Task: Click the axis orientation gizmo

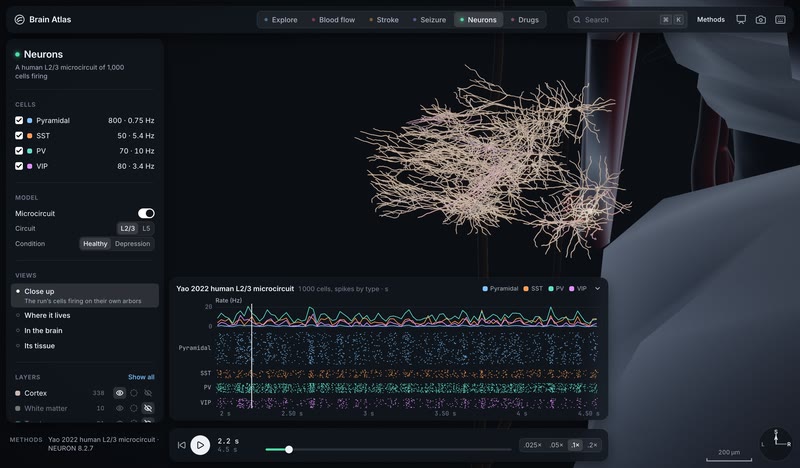Action: click(776, 443)
